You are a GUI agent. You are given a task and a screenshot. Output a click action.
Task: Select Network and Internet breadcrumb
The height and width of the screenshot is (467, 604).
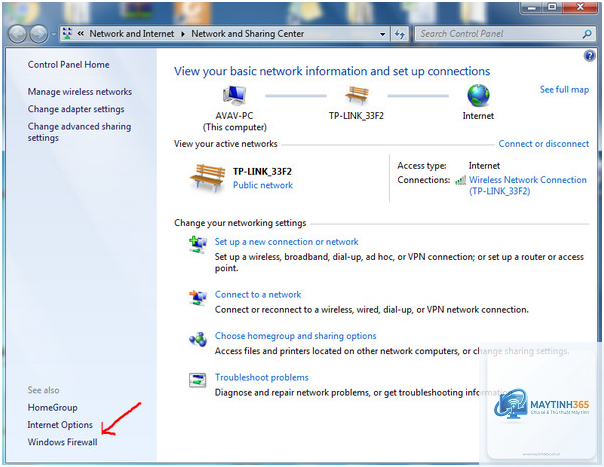click(x=132, y=34)
